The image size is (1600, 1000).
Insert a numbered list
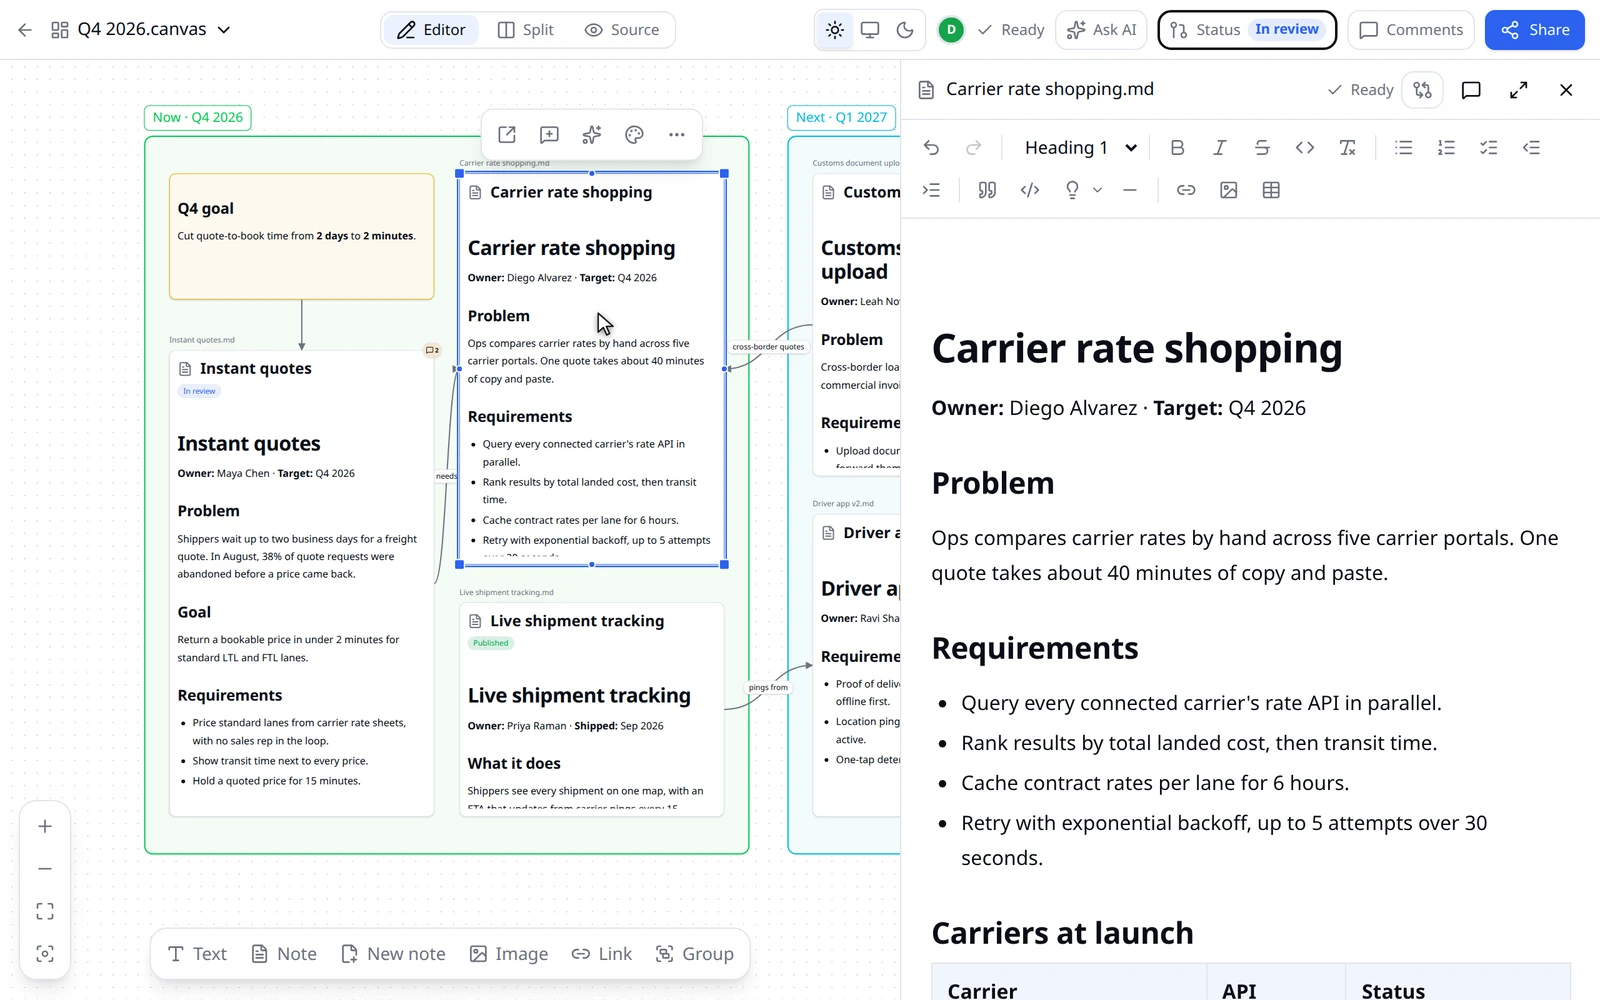point(1446,148)
